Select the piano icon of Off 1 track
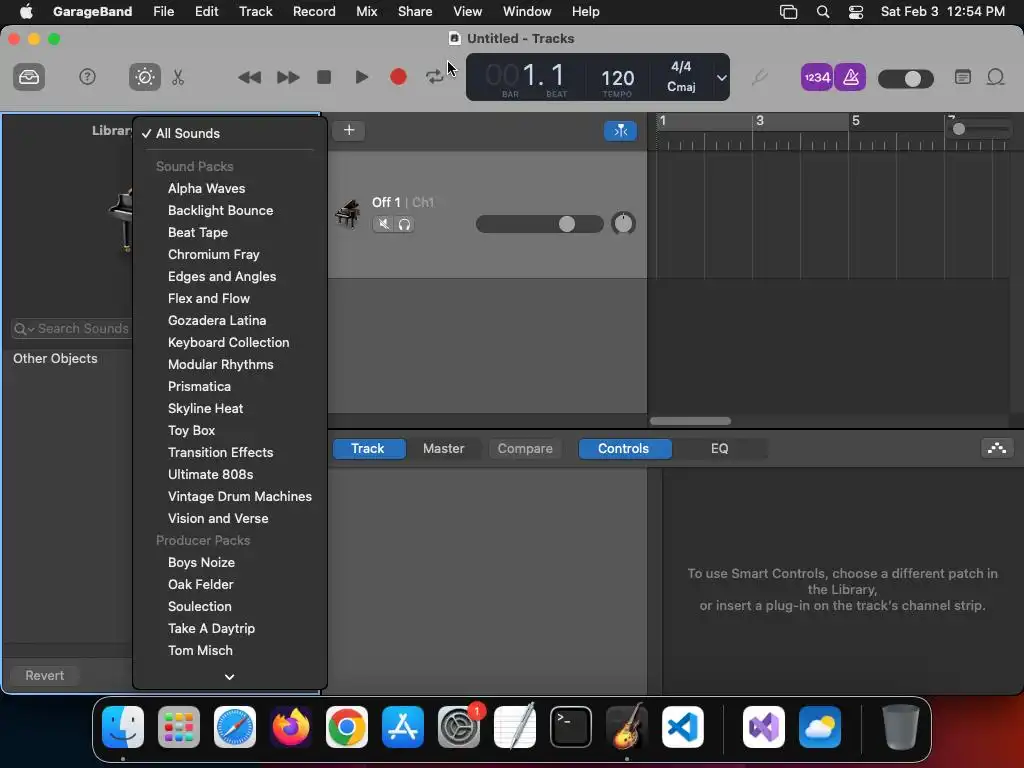The image size is (1024, 768). click(347, 213)
